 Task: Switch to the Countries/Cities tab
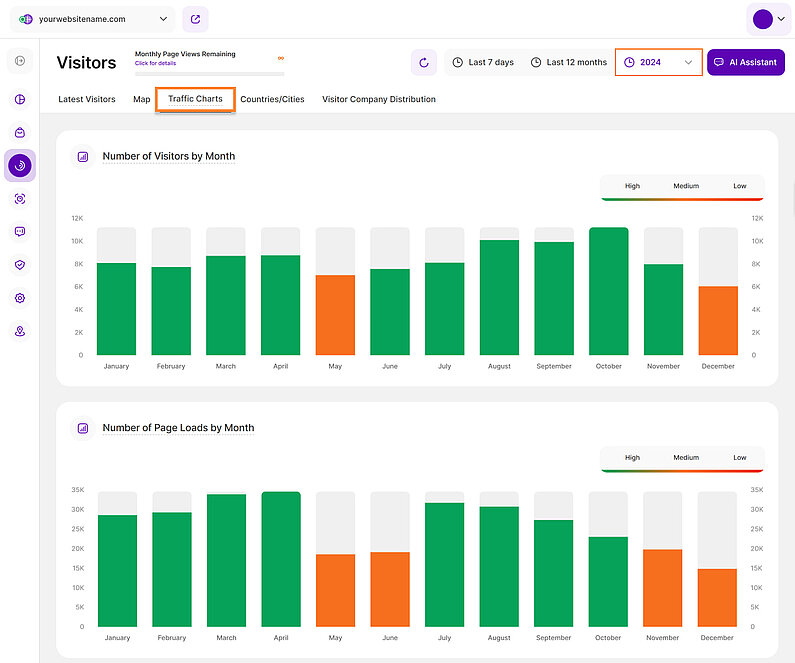[272, 99]
